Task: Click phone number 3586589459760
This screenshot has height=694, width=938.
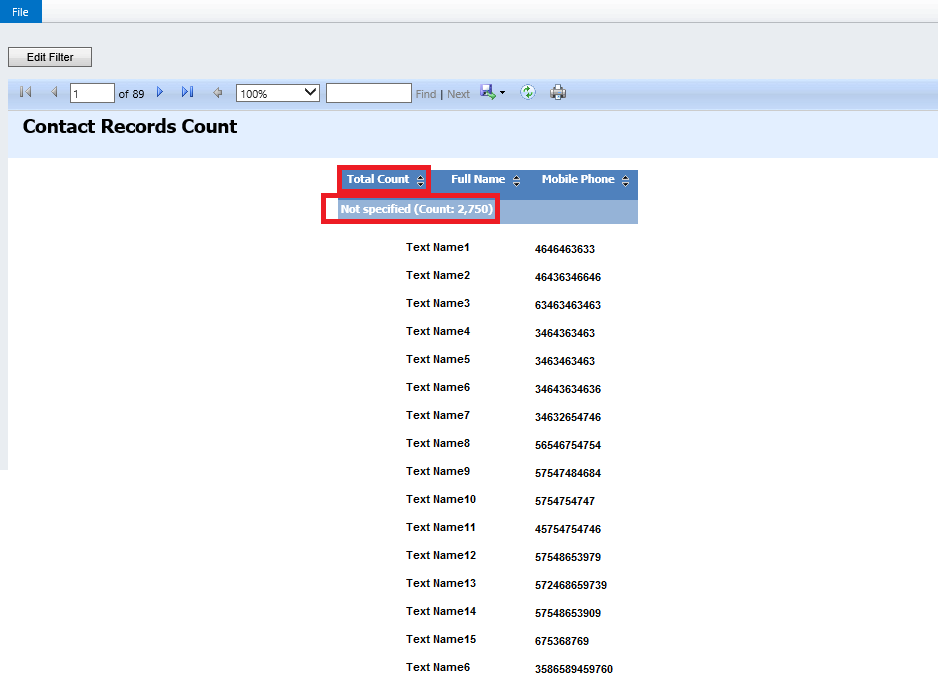Action: point(574,669)
